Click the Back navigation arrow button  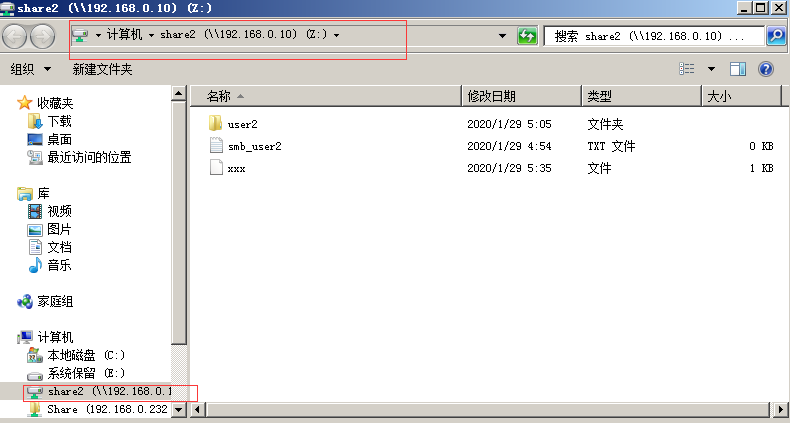(16, 37)
